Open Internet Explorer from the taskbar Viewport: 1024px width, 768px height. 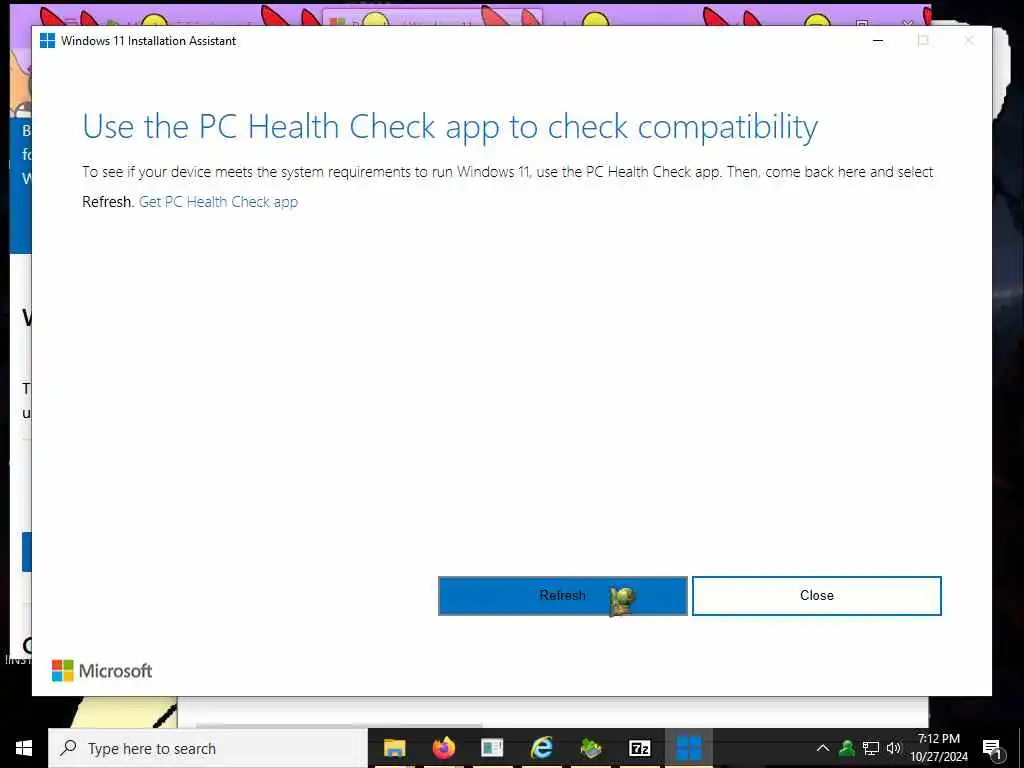point(541,748)
